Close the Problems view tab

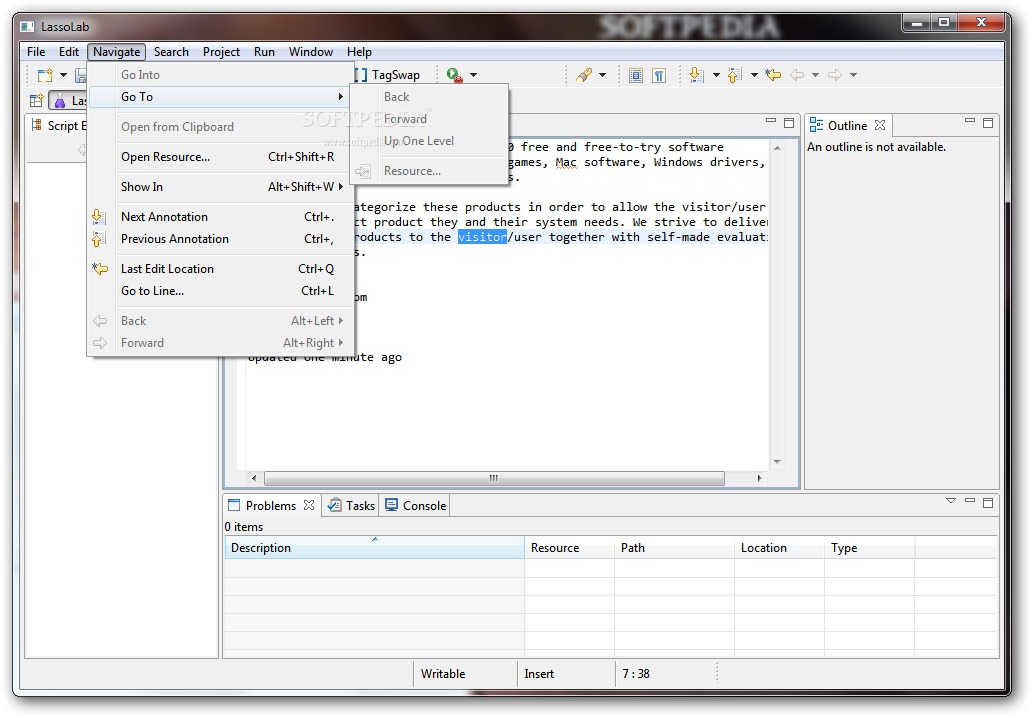tap(309, 505)
